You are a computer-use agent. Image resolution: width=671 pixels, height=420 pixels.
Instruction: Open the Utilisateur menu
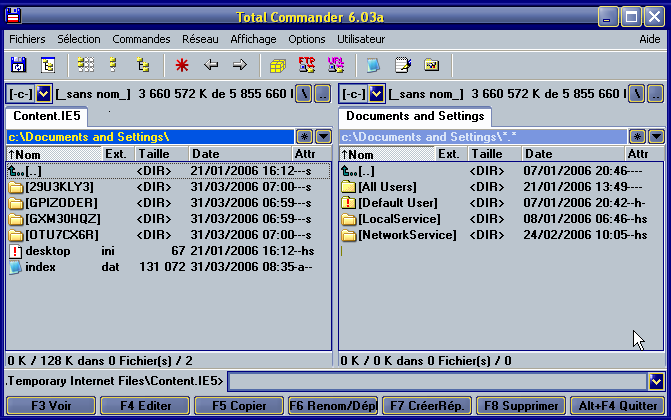pos(361,39)
